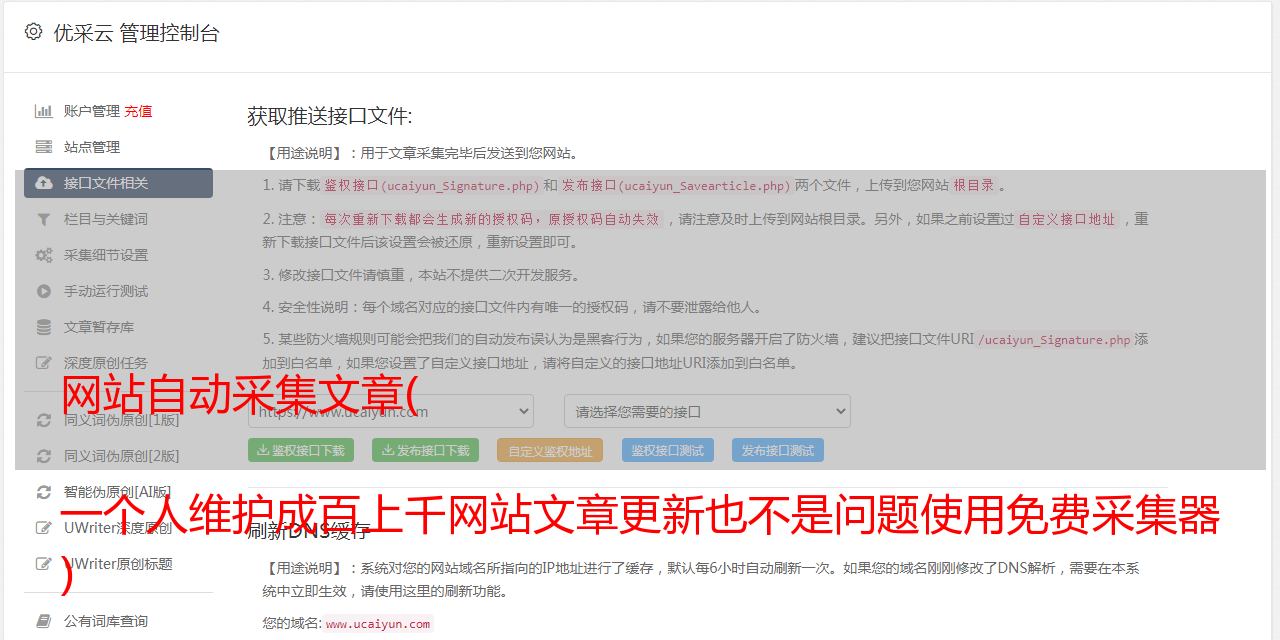
Task: Click the highlighted 自定义接口地址 text
Action: (1067, 219)
